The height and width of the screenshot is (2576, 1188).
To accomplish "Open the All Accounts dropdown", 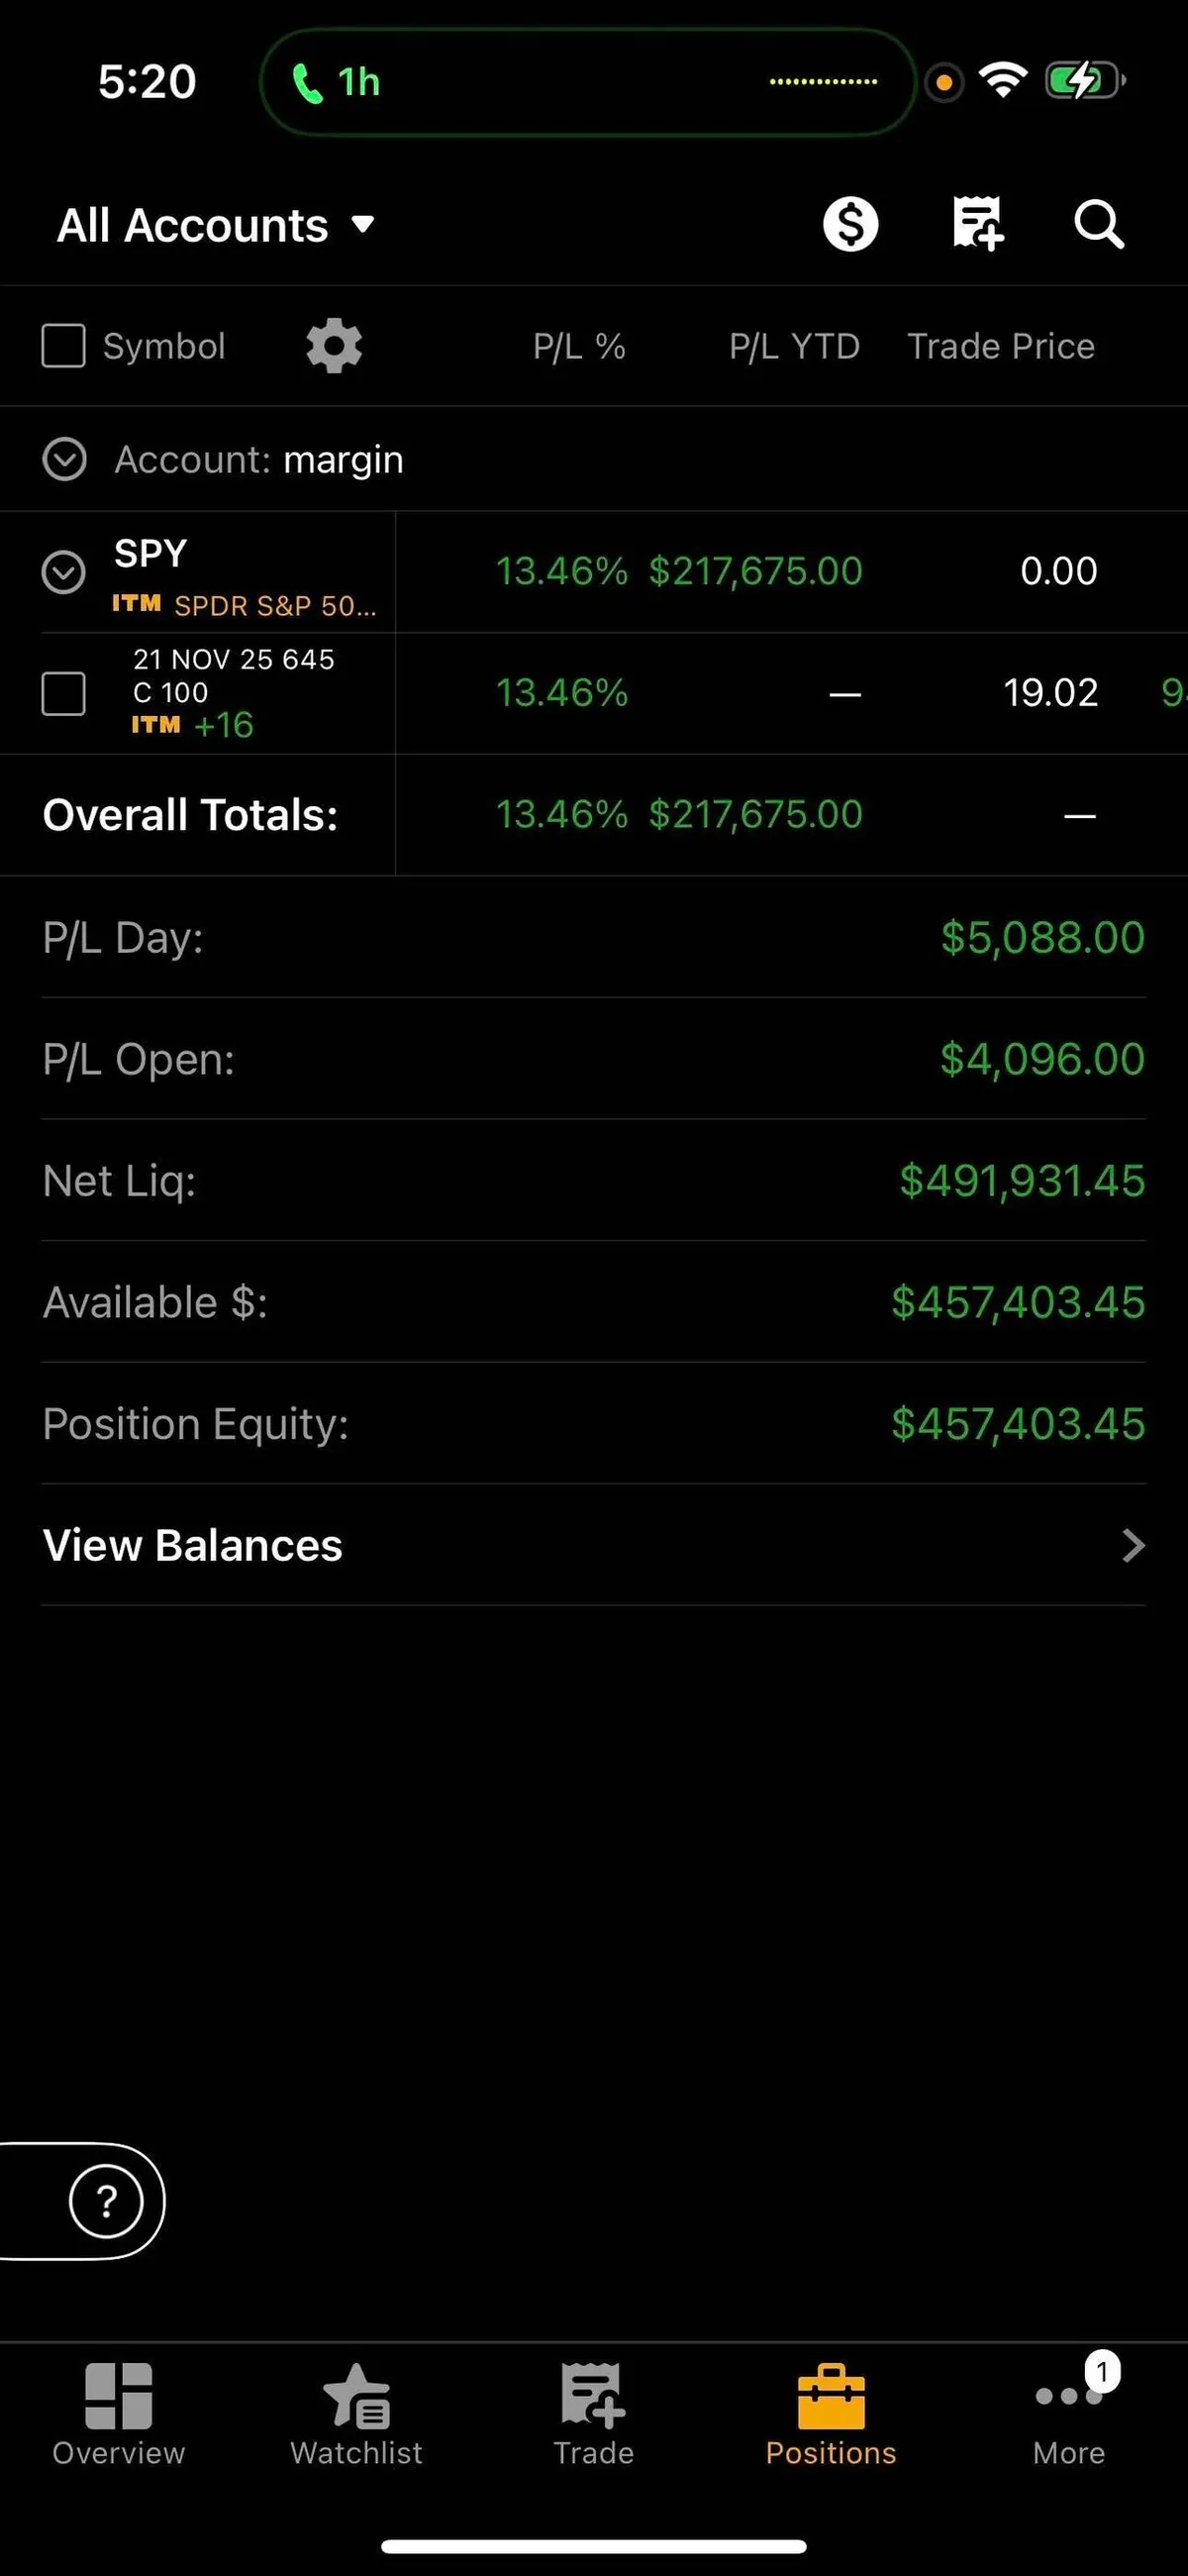I will (216, 225).
